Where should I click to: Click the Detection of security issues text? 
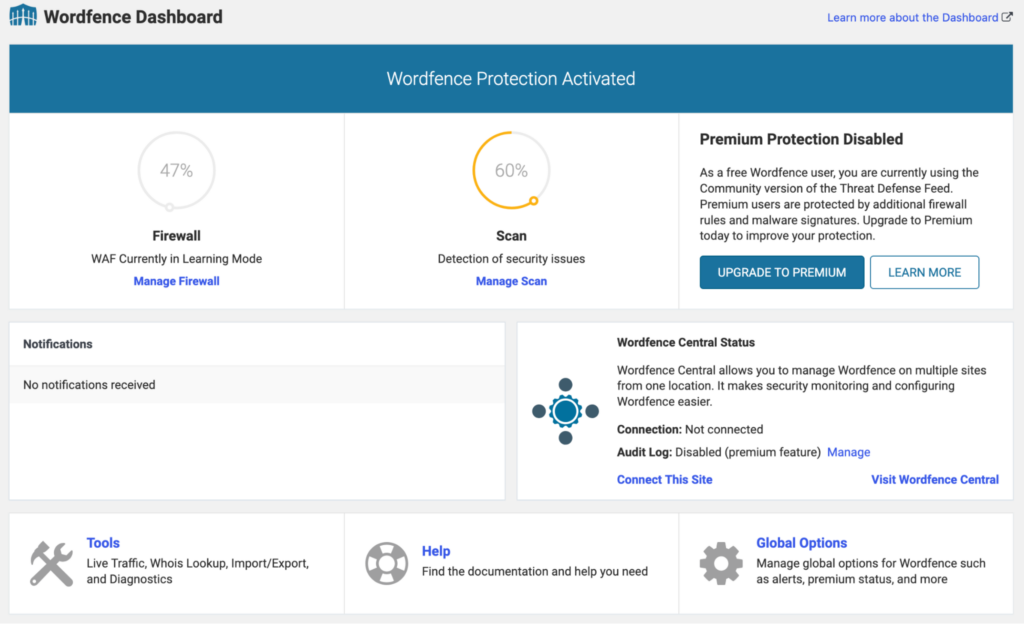(511, 258)
